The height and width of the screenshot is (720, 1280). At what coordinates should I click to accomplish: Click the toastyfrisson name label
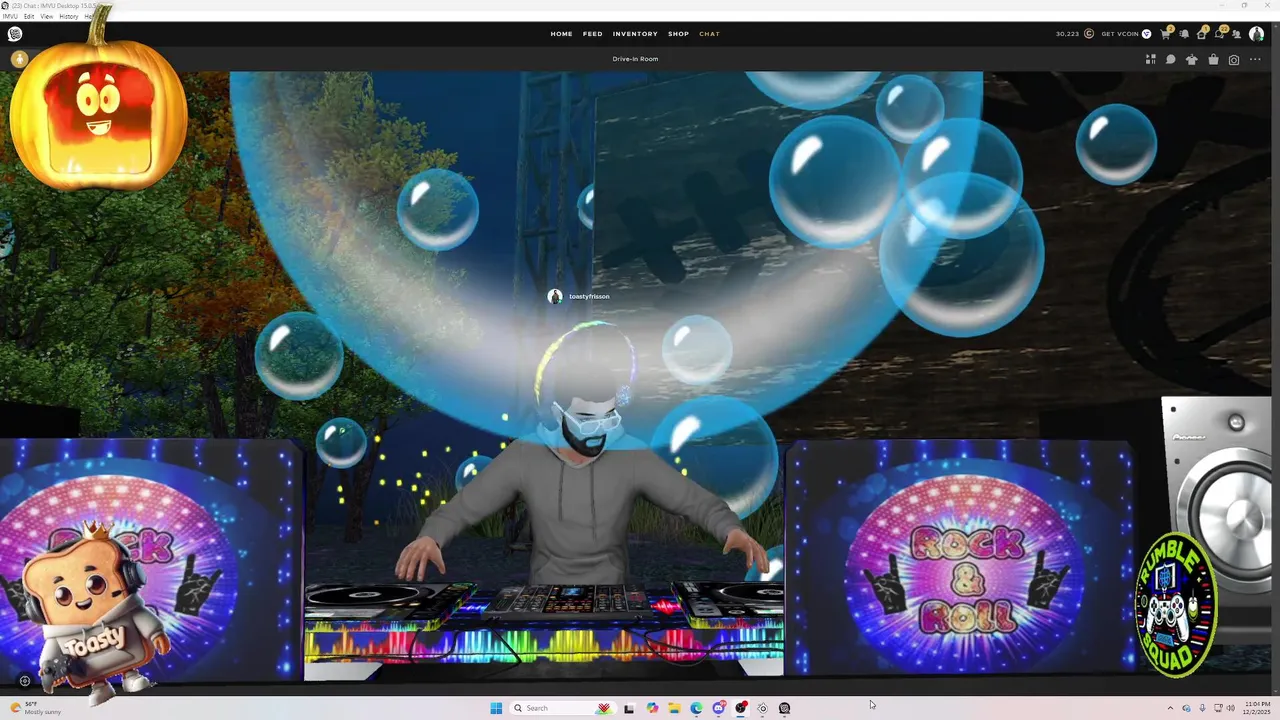[589, 296]
